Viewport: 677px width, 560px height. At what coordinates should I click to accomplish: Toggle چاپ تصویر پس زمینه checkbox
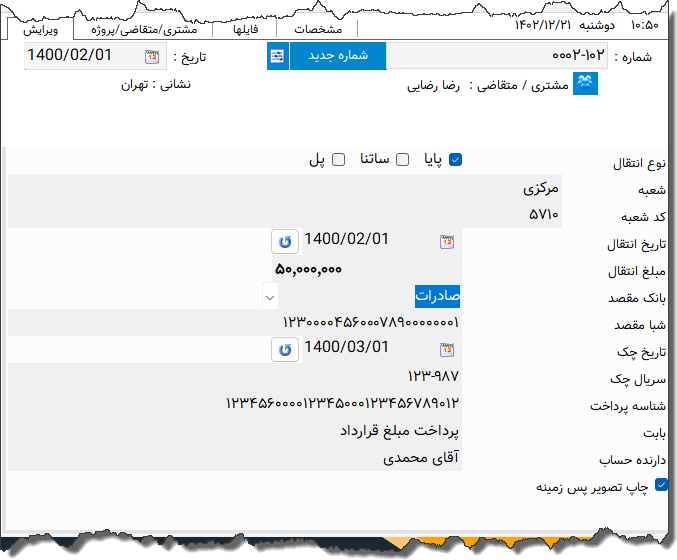tap(661, 485)
